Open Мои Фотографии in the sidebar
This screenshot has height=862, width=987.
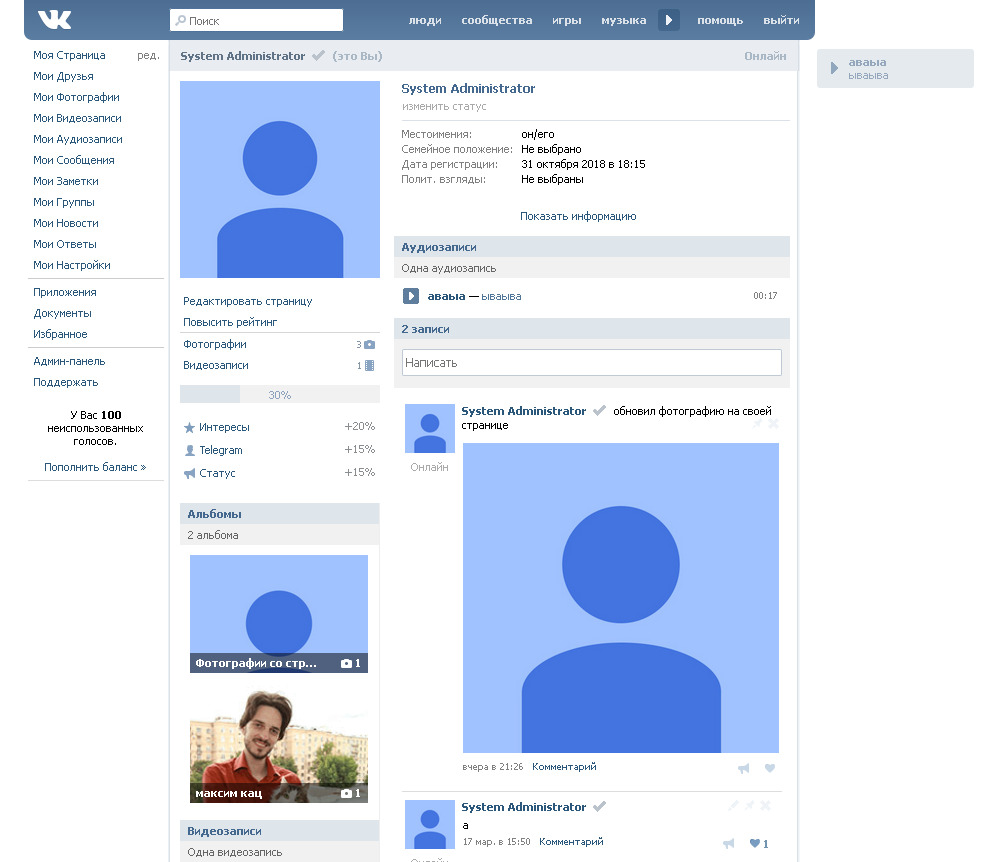coord(76,97)
